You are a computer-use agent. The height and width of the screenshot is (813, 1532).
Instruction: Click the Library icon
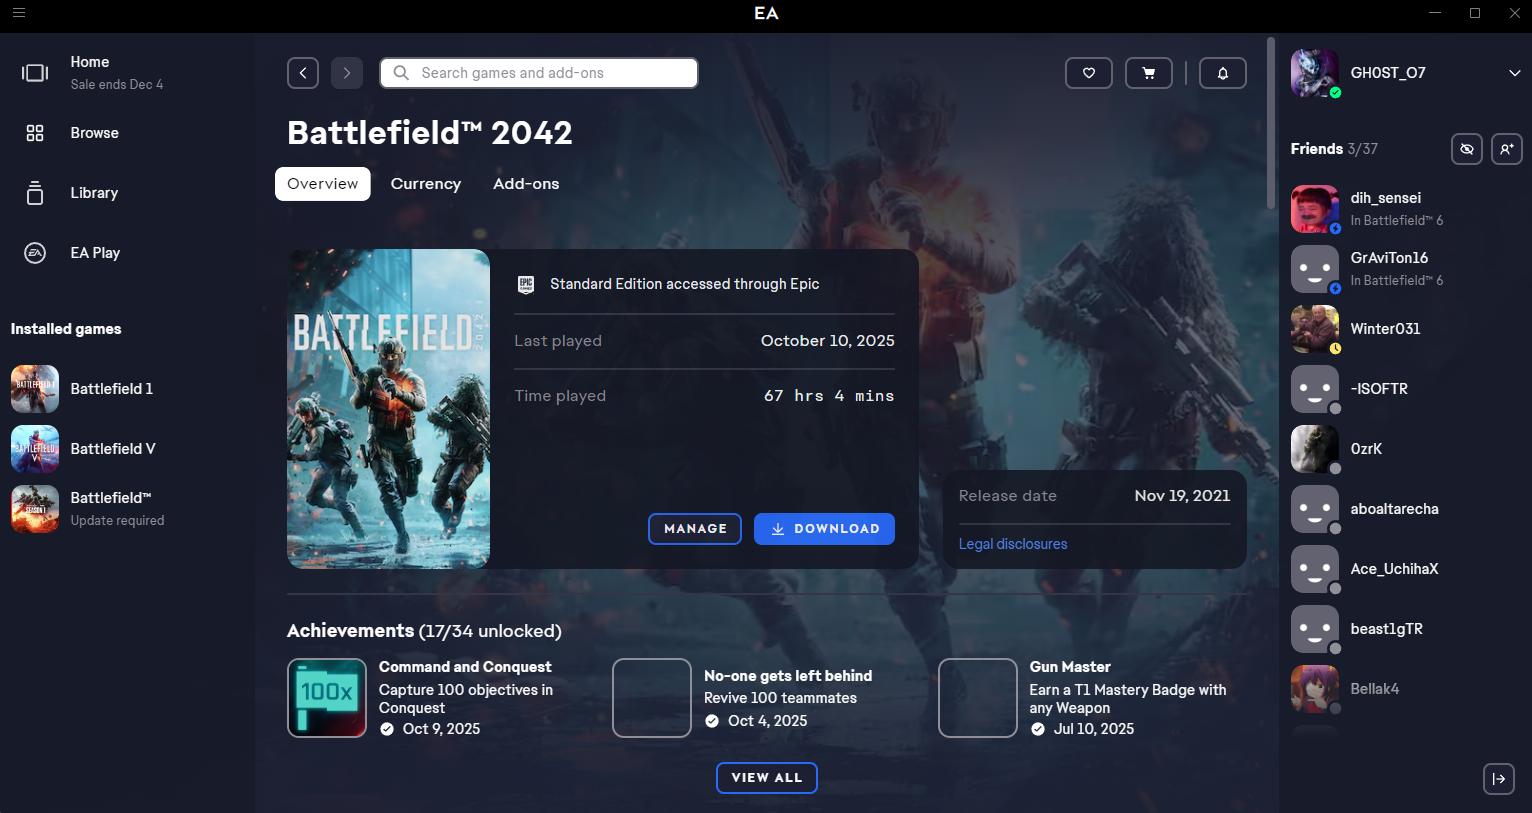(x=35, y=193)
